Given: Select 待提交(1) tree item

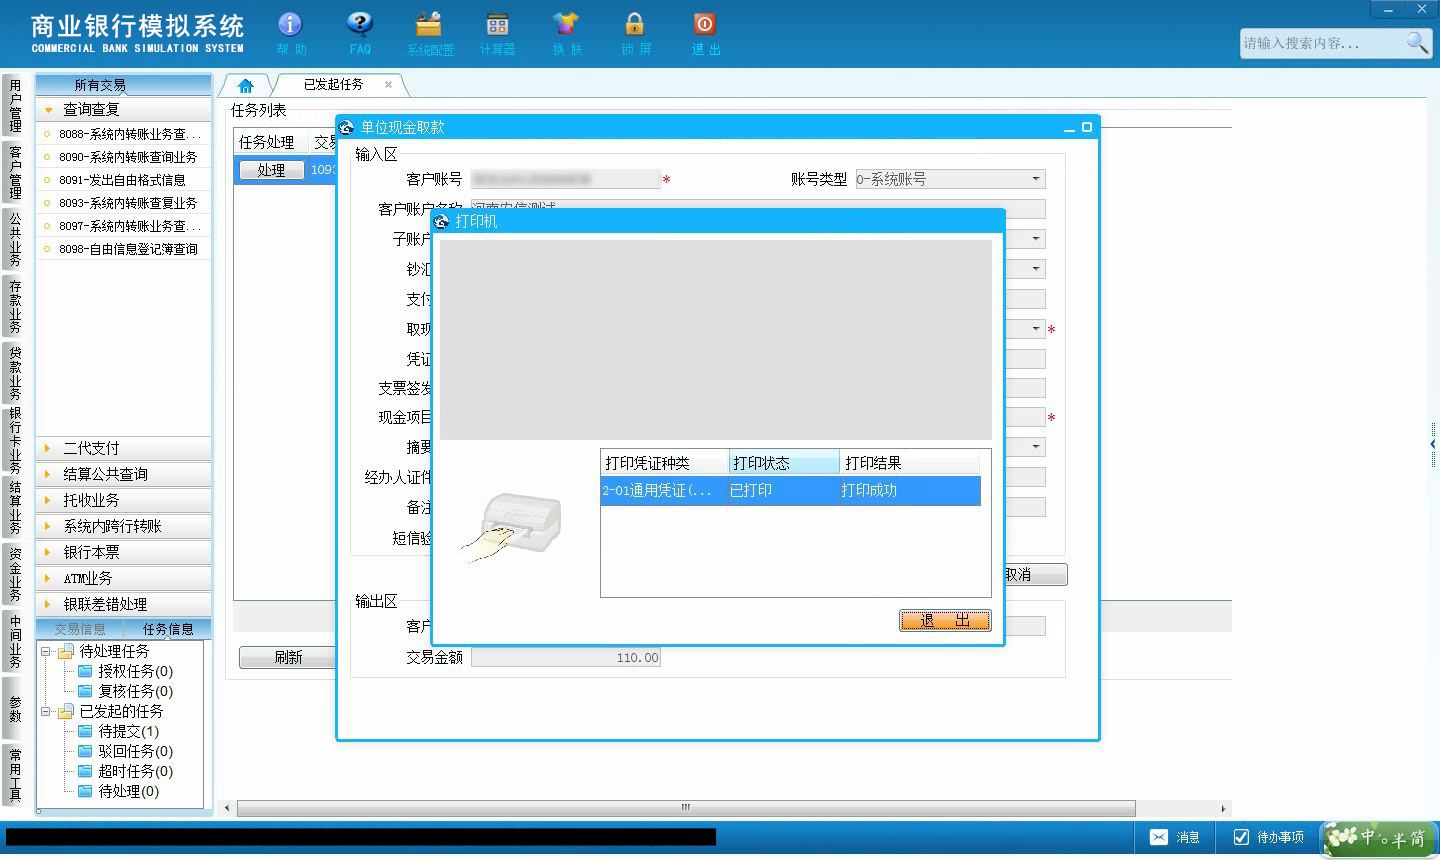Looking at the screenshot, I should click(x=128, y=731).
